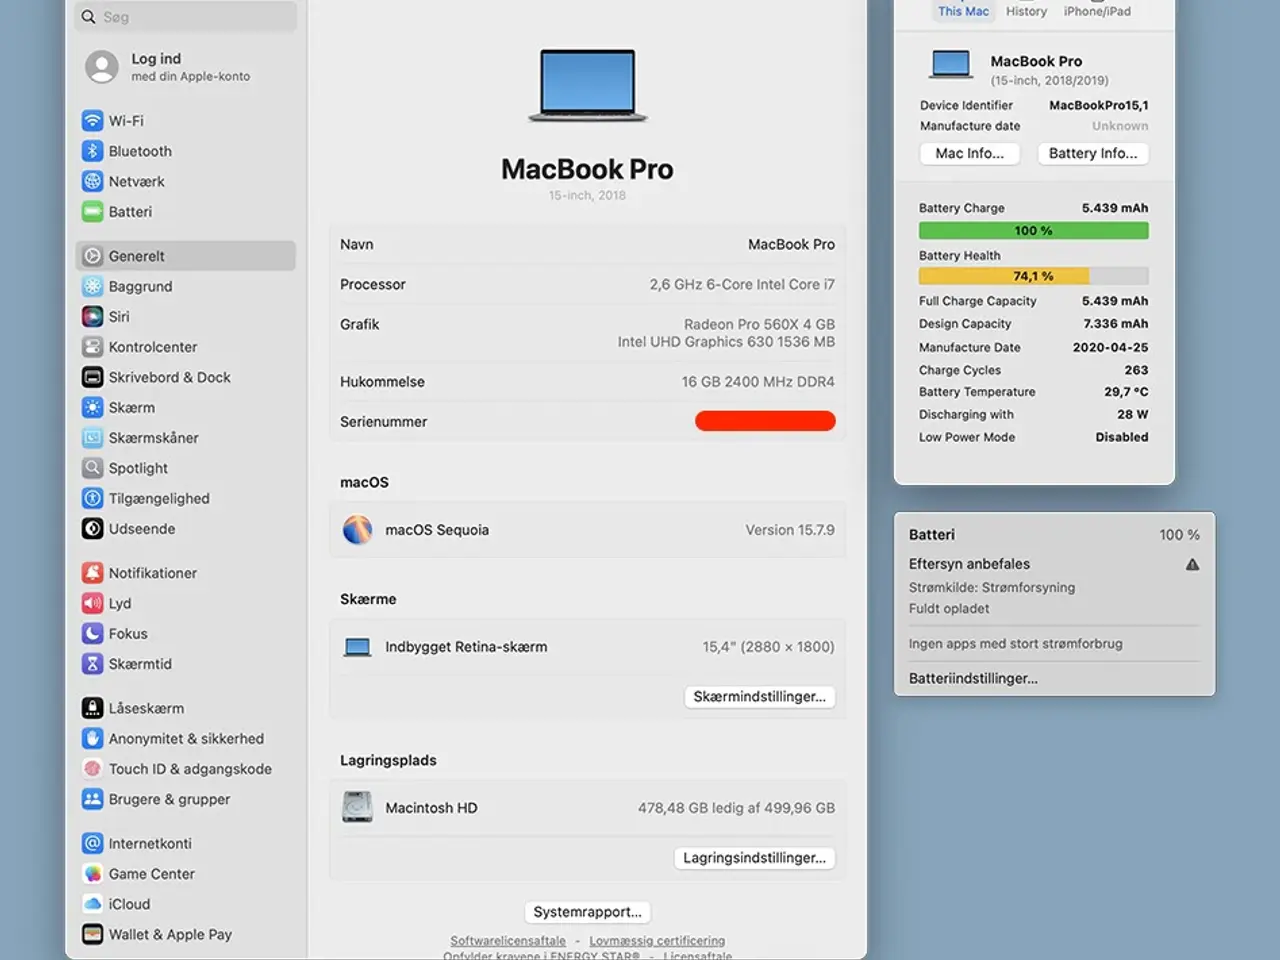Click the Navn row MacBook Pro

tap(587, 244)
